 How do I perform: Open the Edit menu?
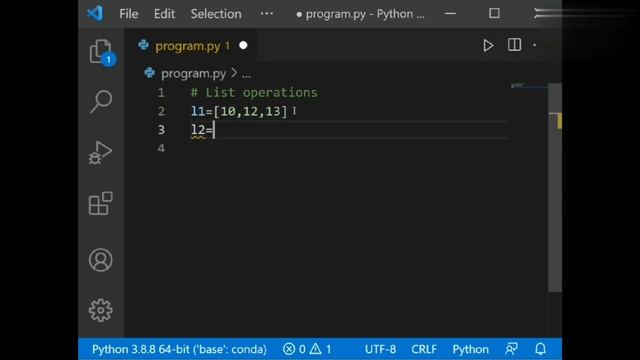[x=164, y=14]
